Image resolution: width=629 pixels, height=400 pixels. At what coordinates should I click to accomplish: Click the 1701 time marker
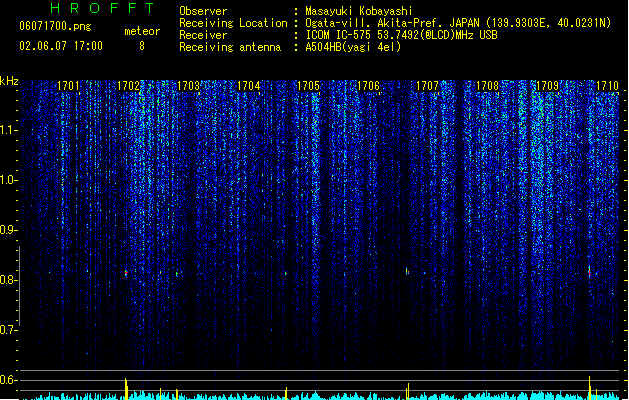tap(68, 86)
